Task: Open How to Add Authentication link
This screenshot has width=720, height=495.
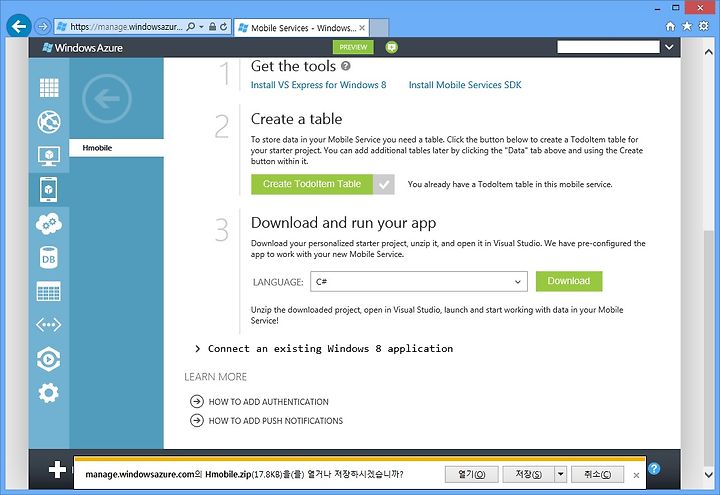Action: (269, 402)
